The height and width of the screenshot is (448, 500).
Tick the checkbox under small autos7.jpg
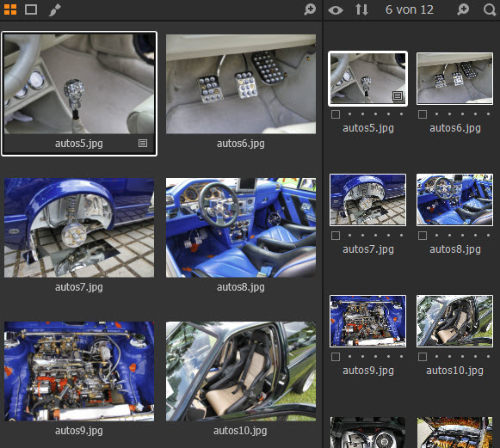pos(335,236)
